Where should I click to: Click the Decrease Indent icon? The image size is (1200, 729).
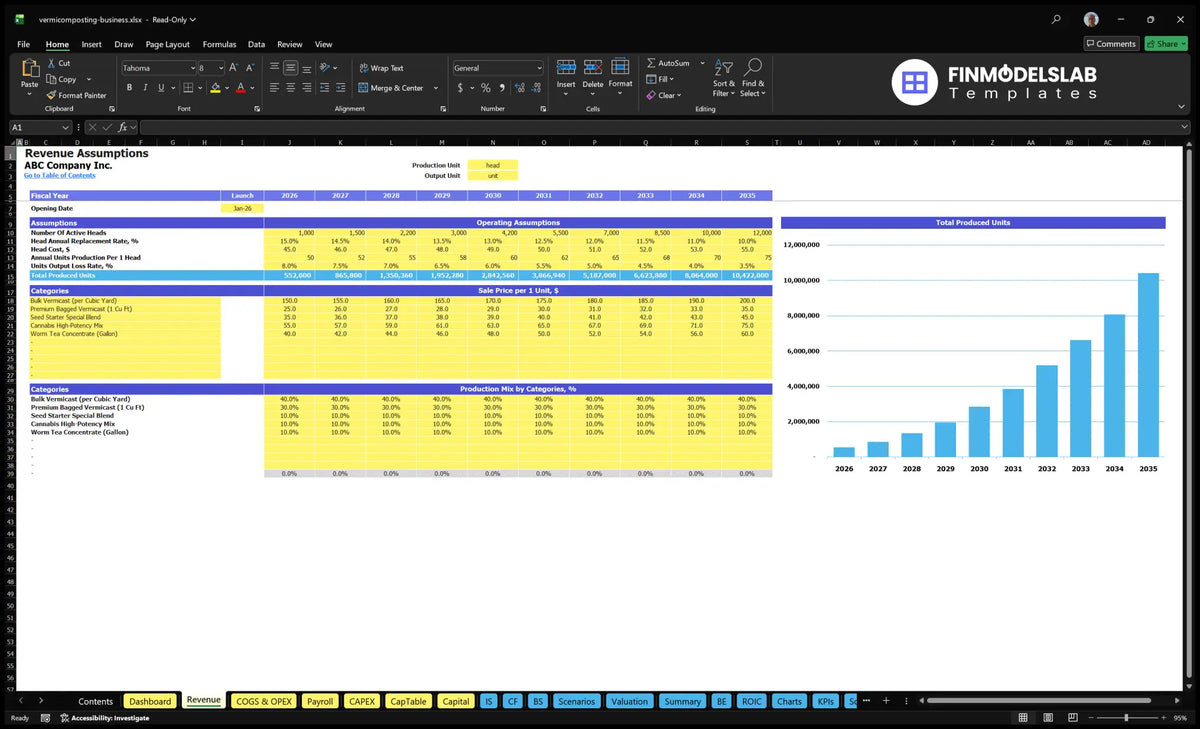pos(324,88)
